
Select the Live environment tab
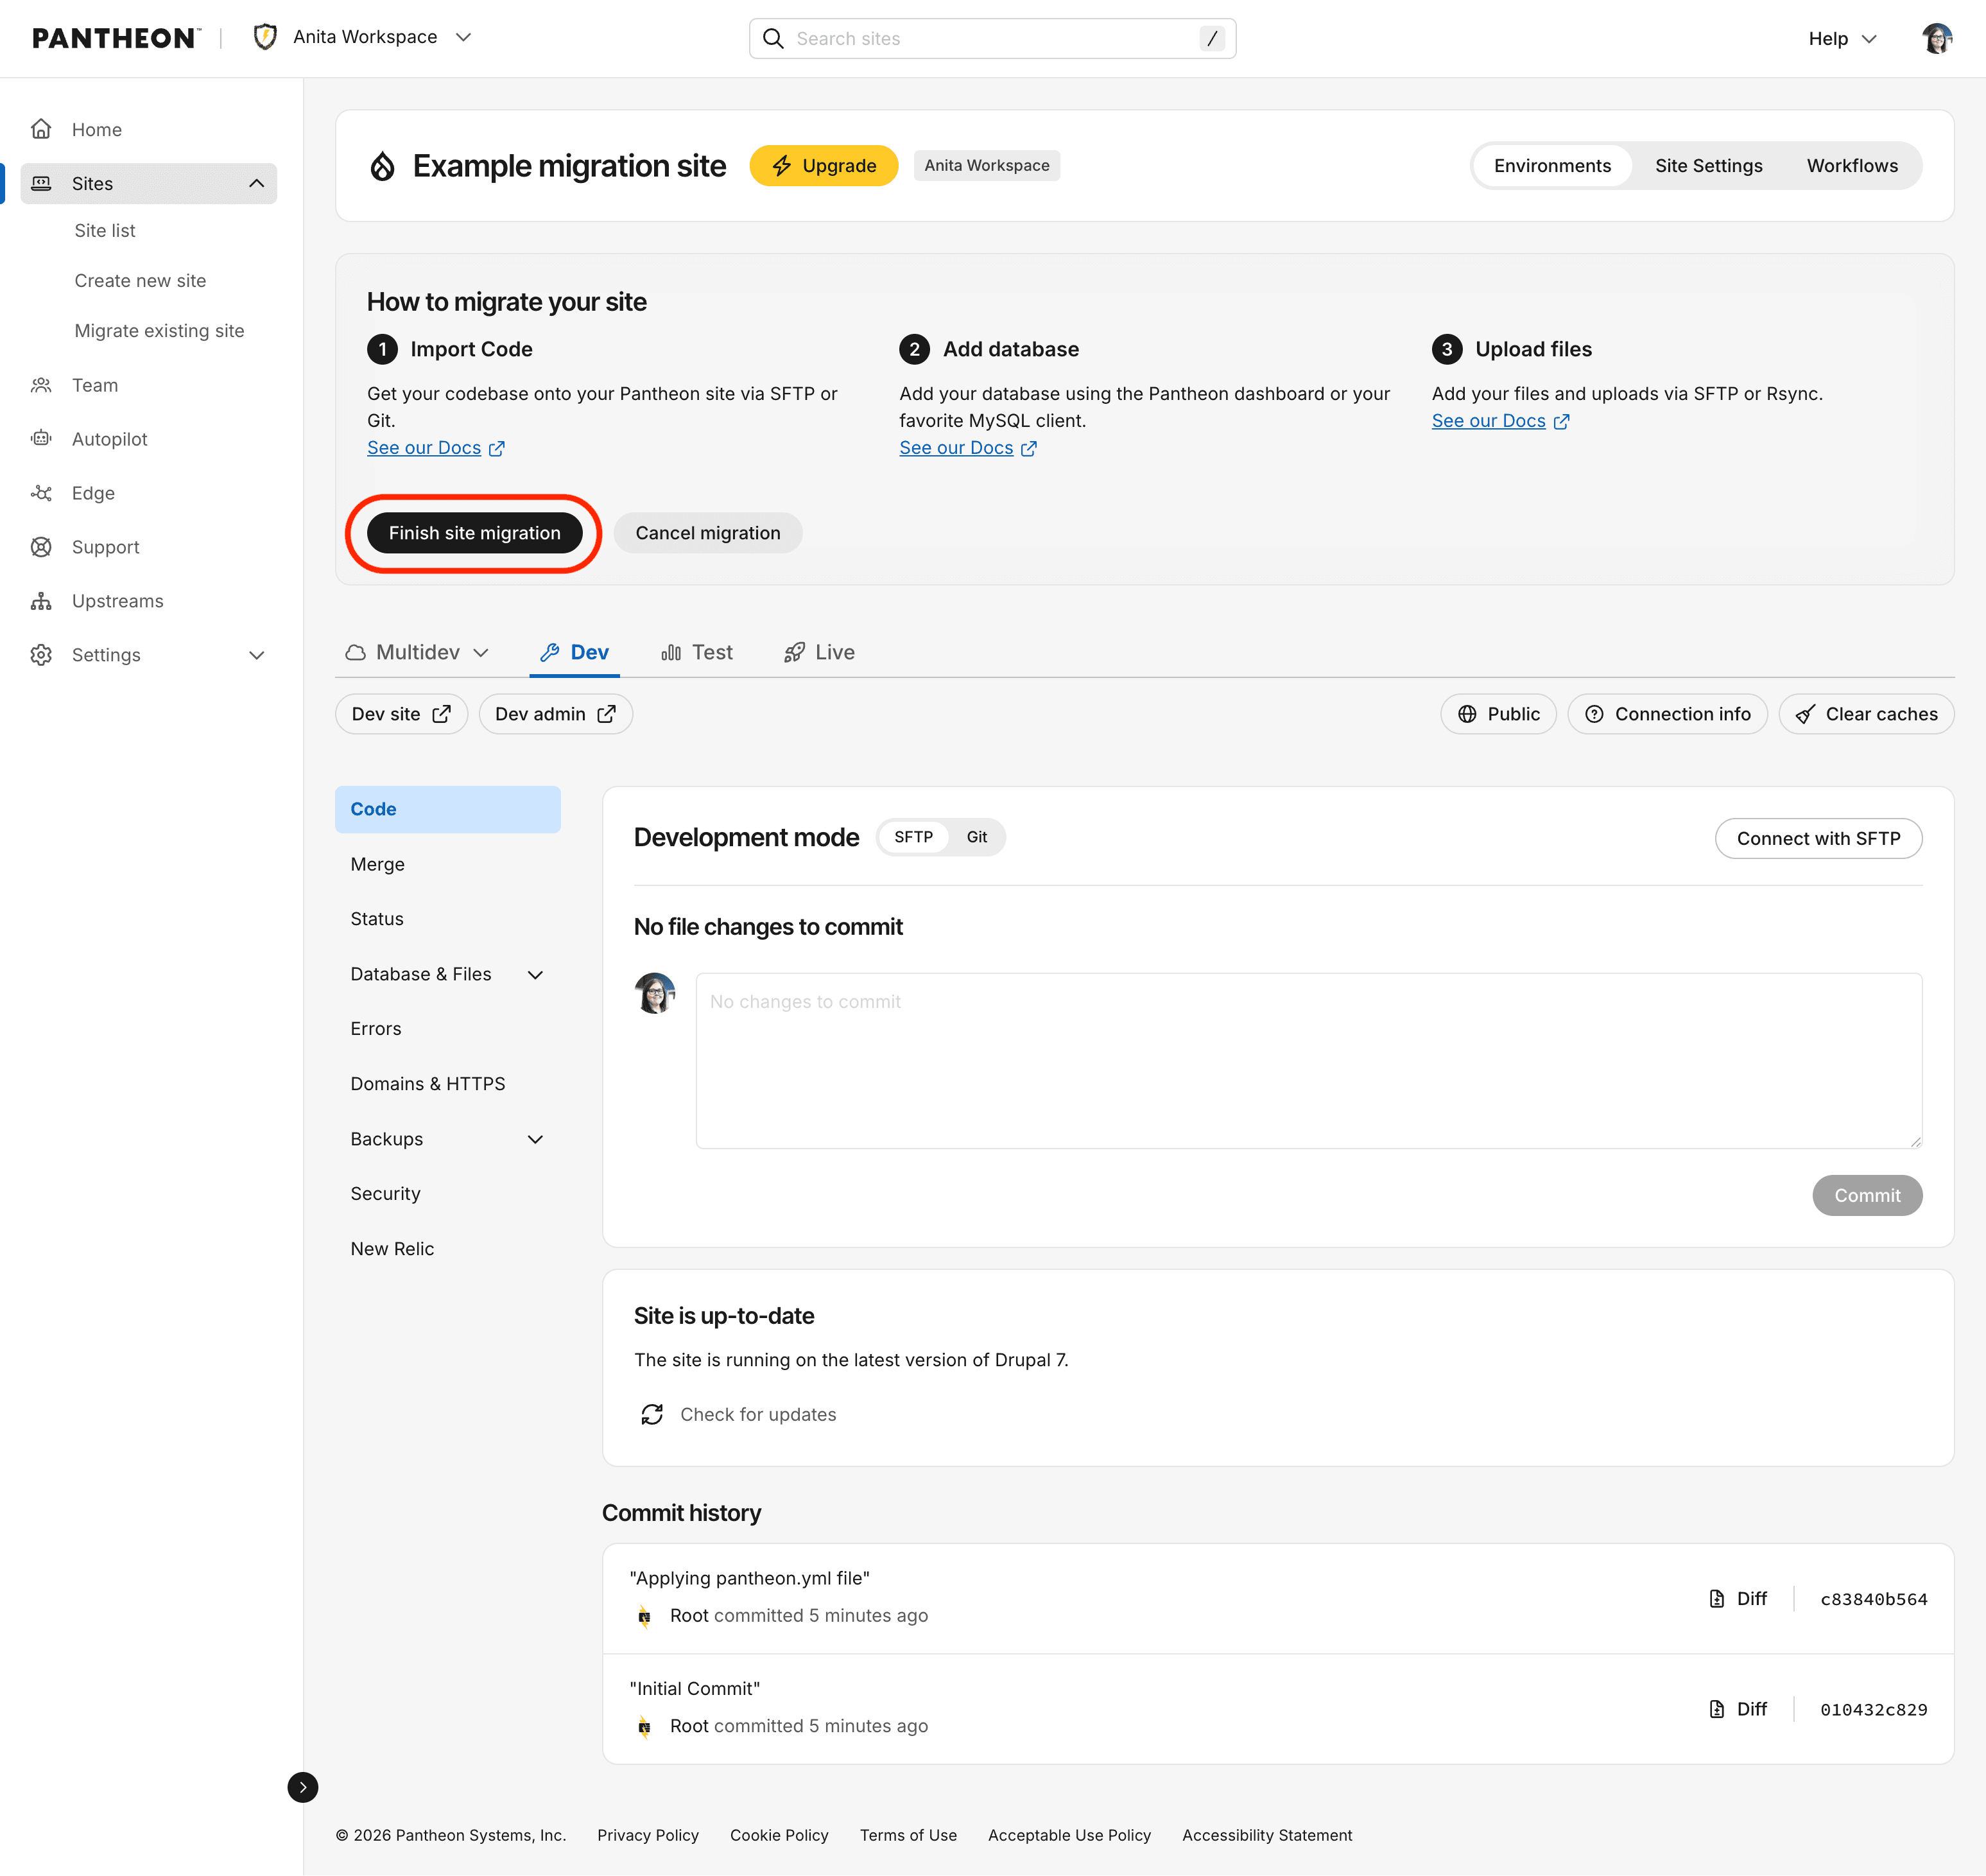coord(819,652)
